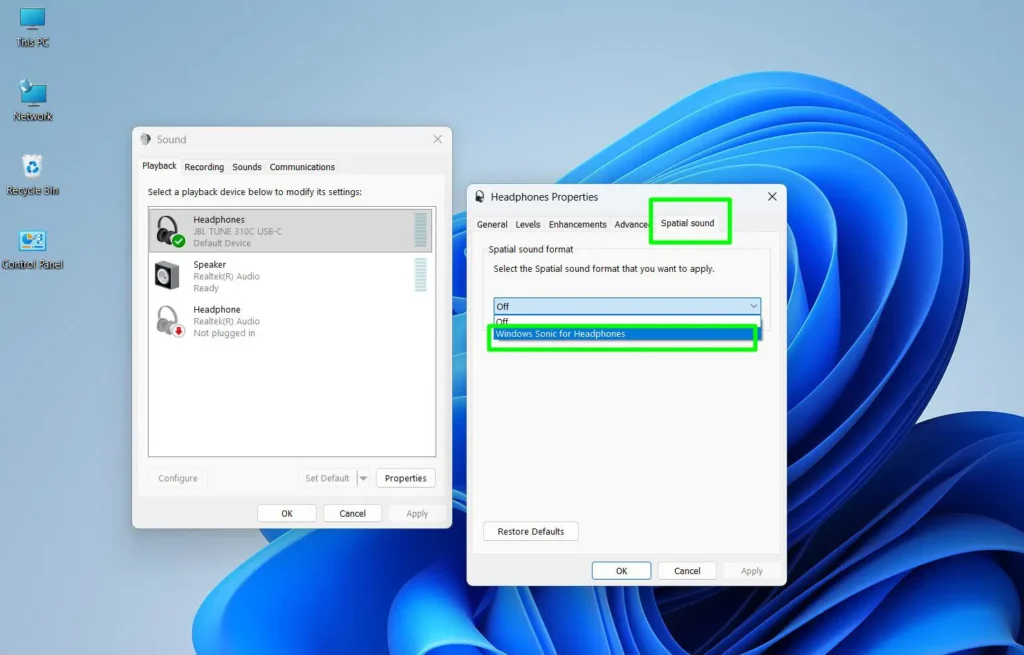
Task: Click the Restore Defaults button
Action: click(x=530, y=531)
